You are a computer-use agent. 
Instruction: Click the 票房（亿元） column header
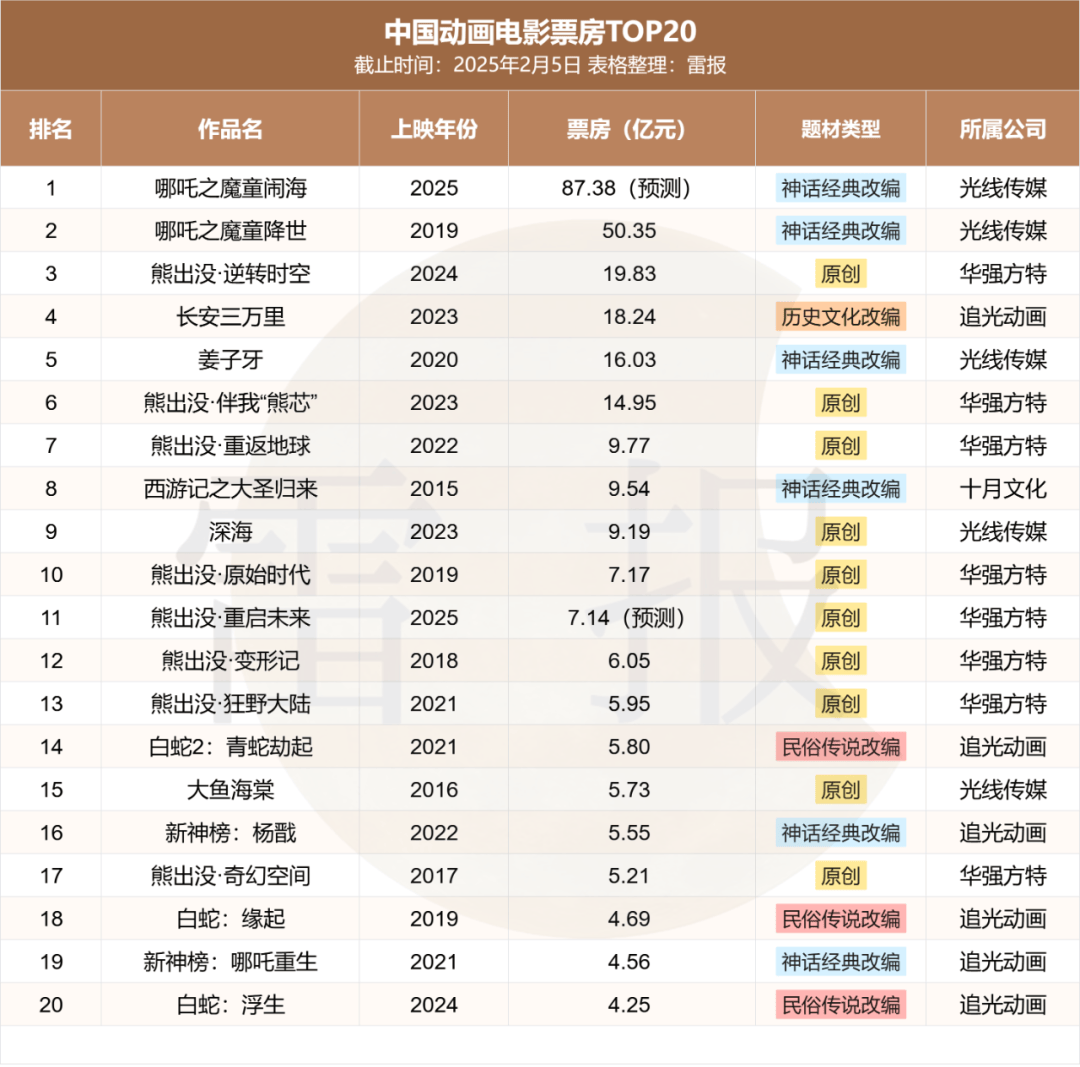click(632, 129)
